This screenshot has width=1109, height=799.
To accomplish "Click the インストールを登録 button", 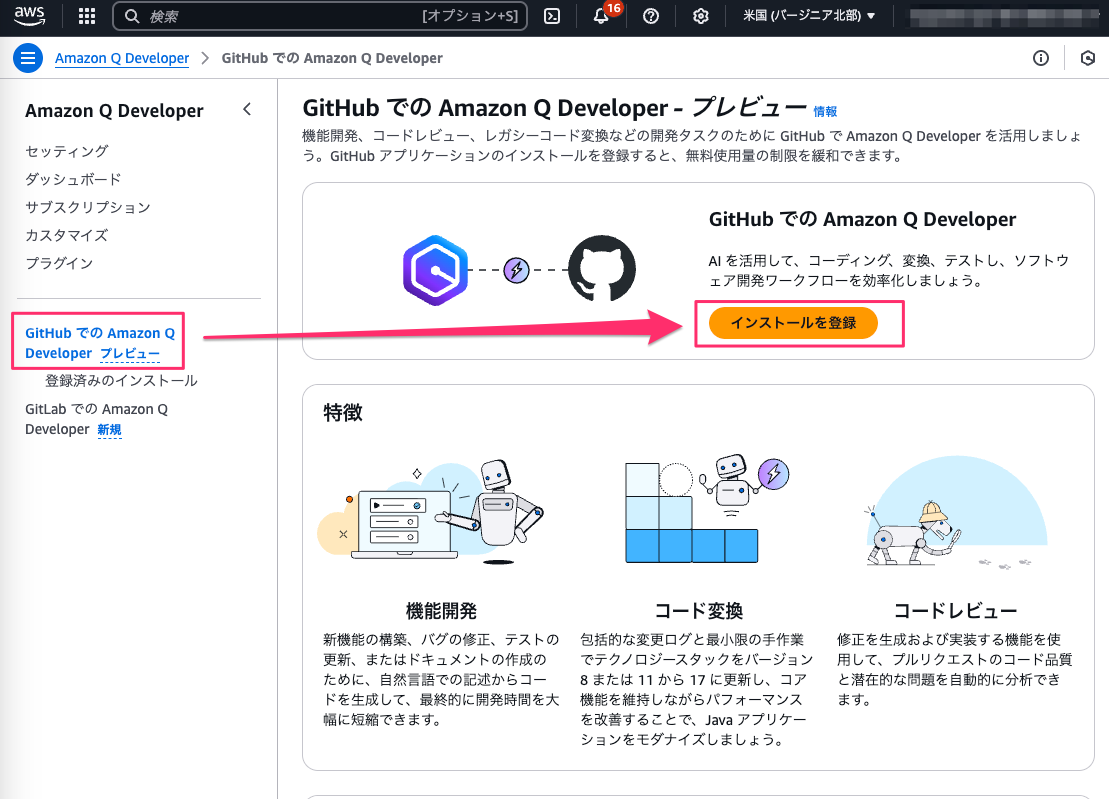I will point(793,323).
